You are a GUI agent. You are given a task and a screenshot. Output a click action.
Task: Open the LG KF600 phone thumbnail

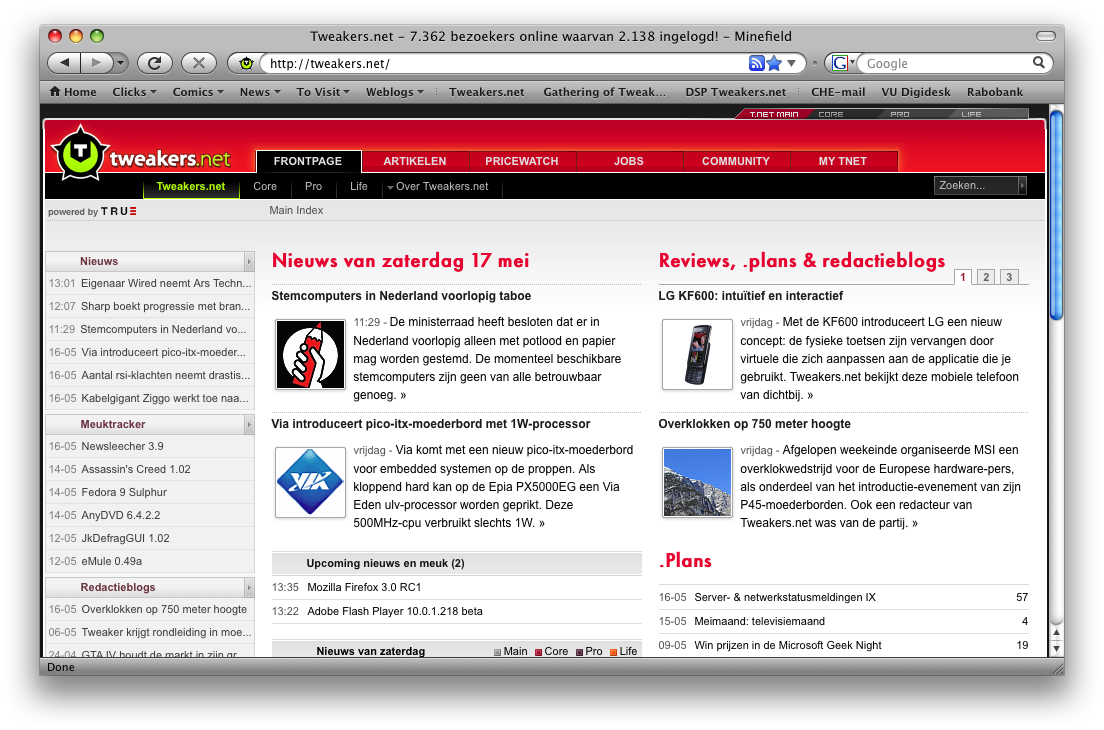coord(697,354)
